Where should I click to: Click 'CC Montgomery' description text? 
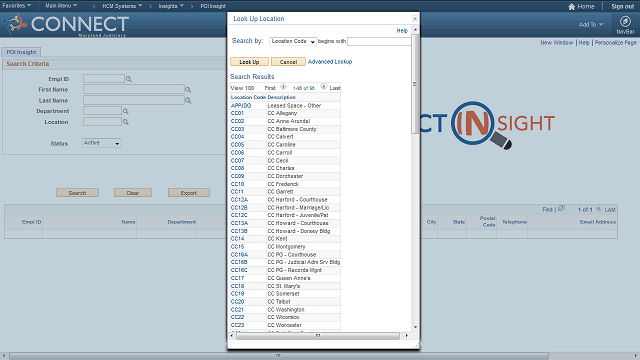[287, 247]
